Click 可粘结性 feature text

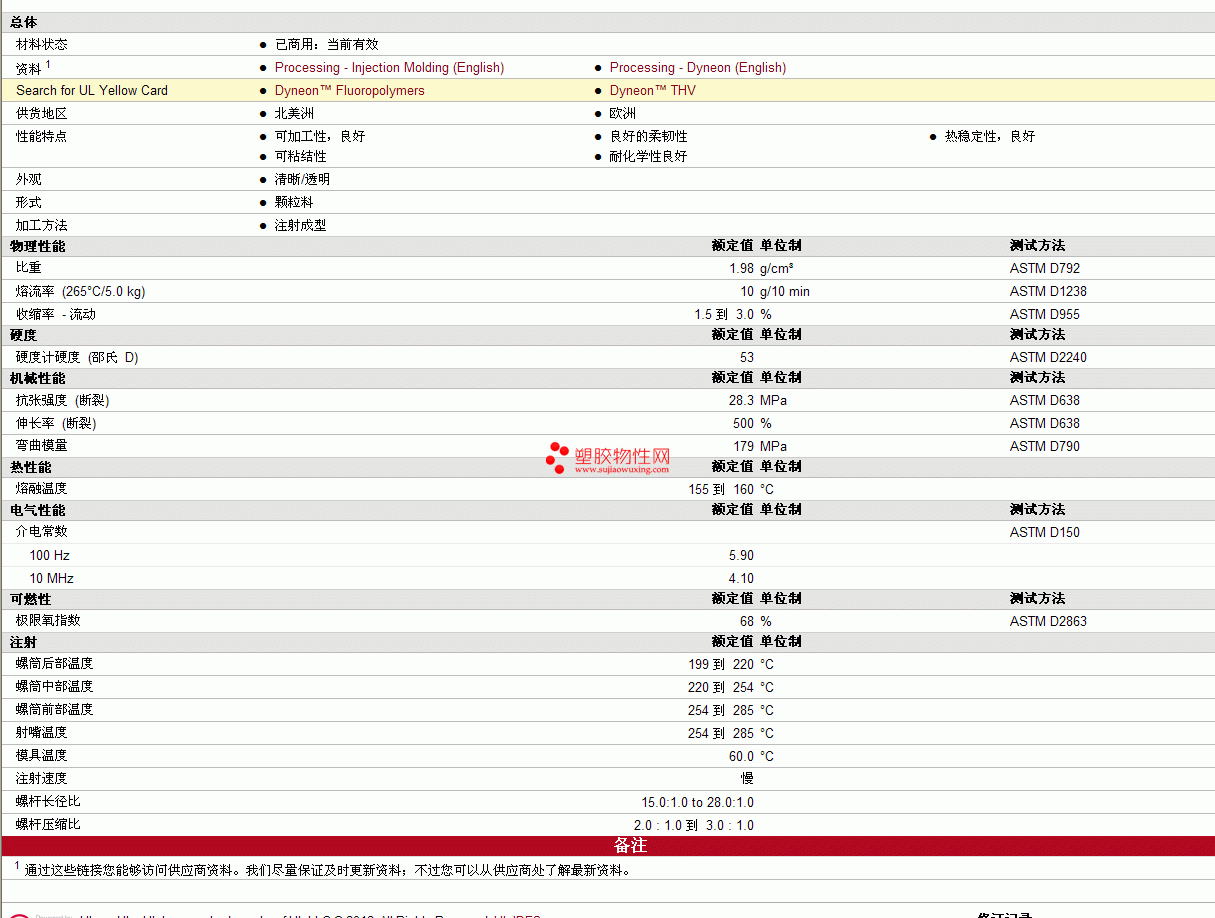[x=301, y=157]
